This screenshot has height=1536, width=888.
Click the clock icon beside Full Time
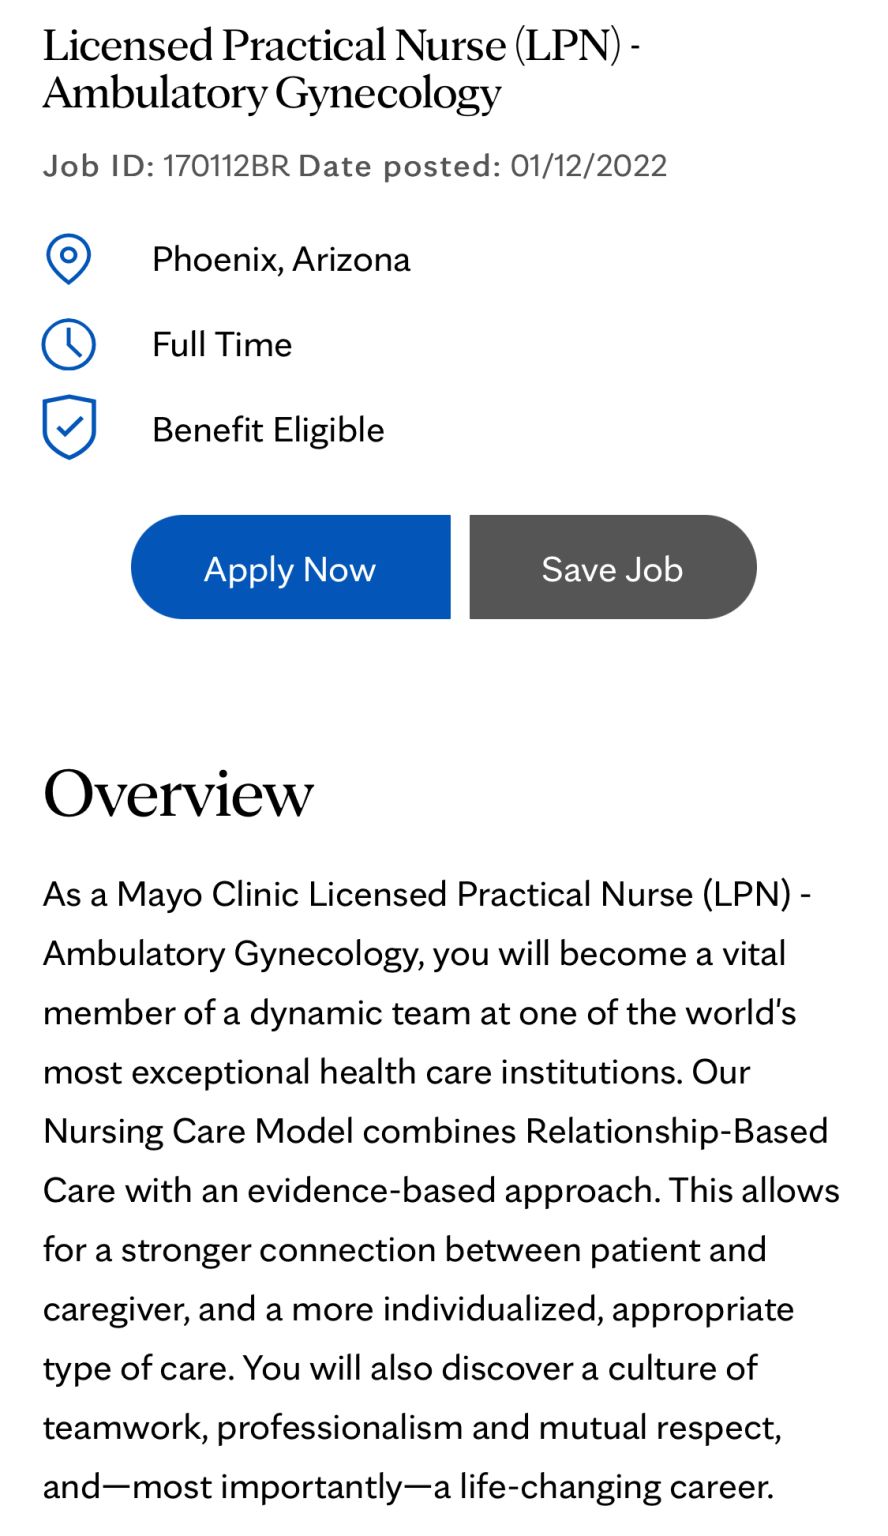69,345
